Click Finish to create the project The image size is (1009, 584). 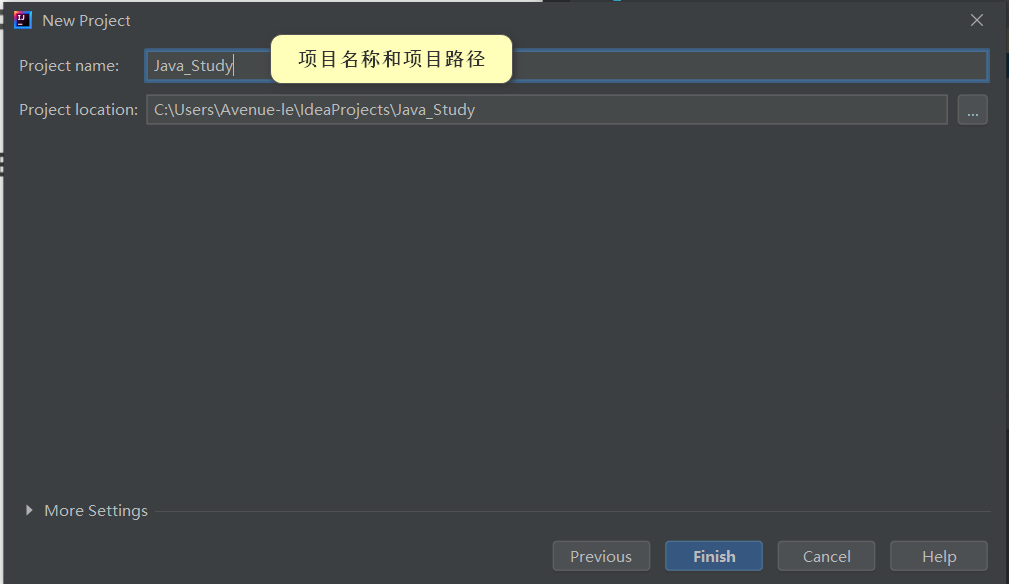714,556
